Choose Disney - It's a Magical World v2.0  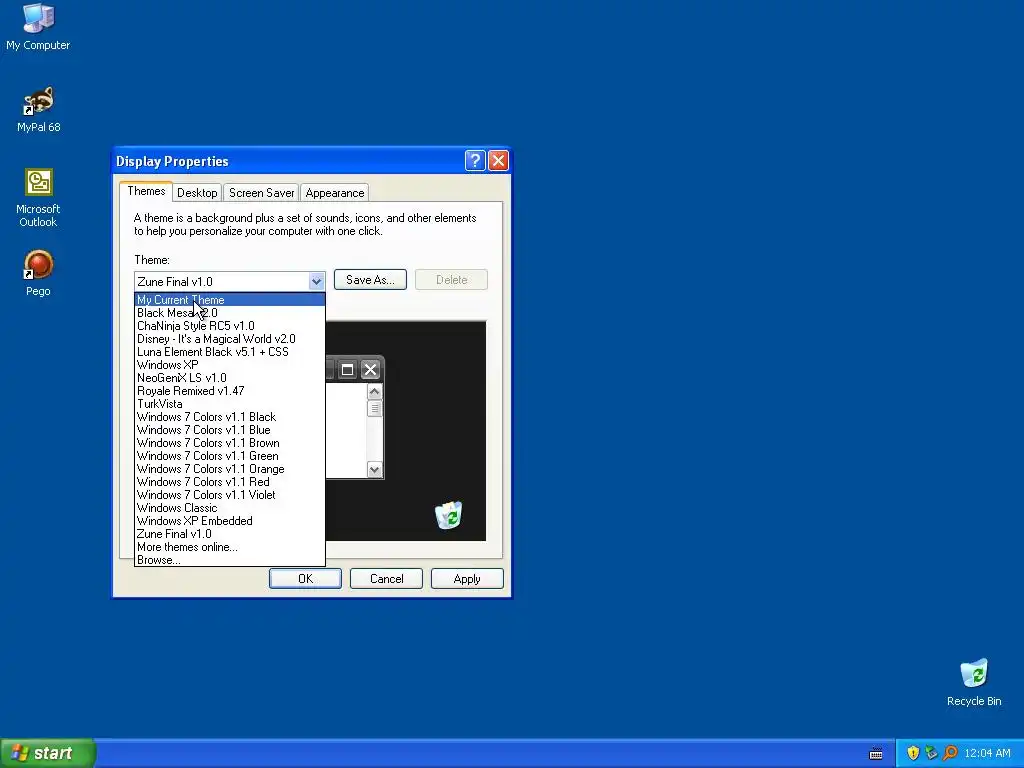pyautogui.click(x=230, y=339)
